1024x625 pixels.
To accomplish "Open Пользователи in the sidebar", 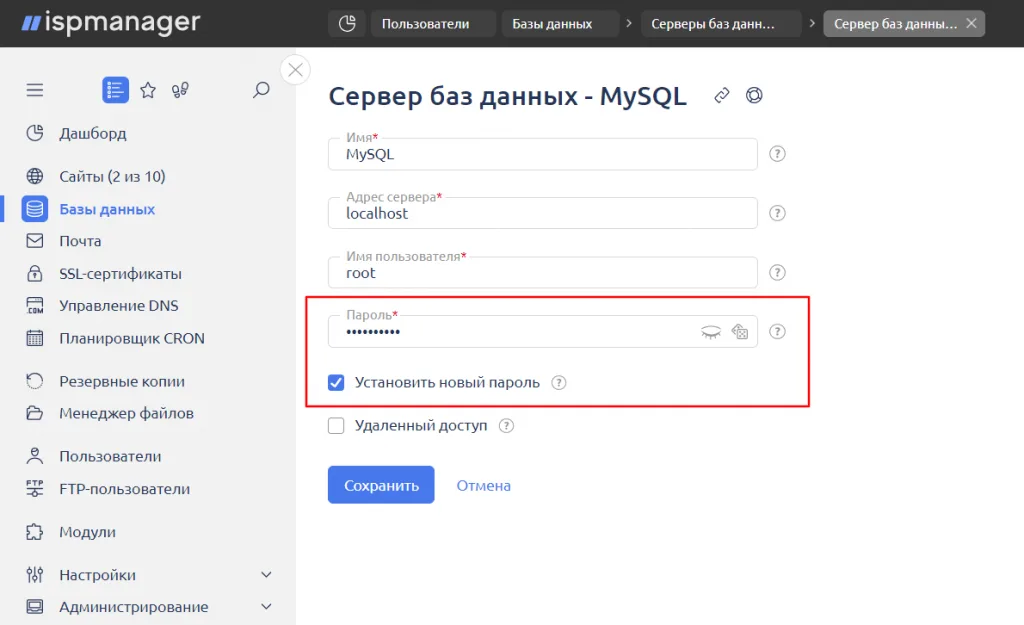I will click(x=110, y=457).
